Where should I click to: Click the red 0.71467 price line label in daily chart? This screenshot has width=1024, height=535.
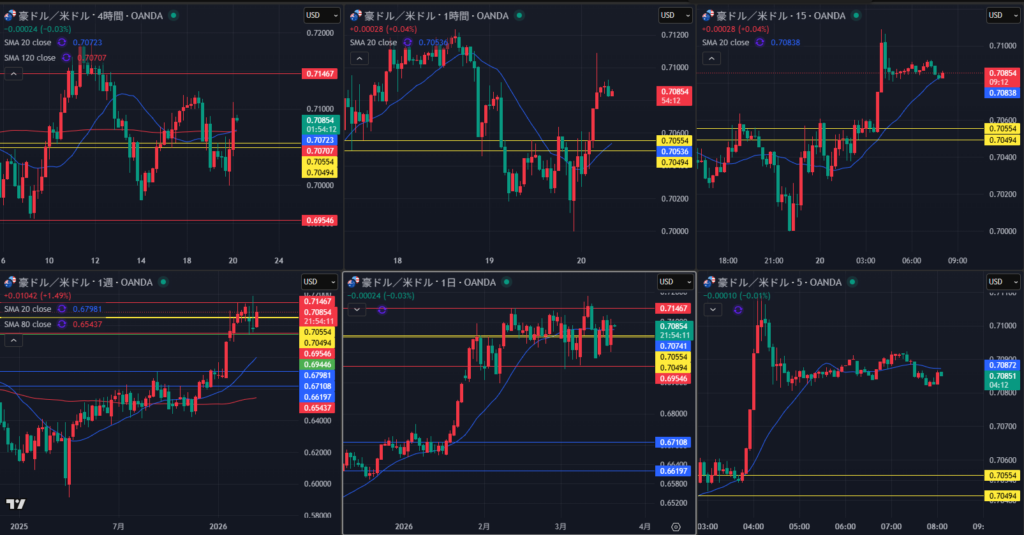pos(672,308)
